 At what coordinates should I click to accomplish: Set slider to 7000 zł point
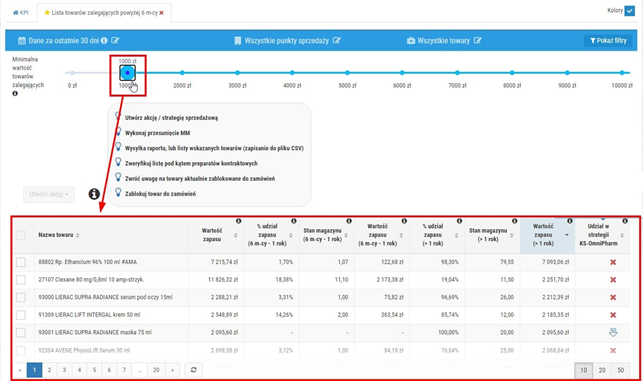click(x=457, y=73)
